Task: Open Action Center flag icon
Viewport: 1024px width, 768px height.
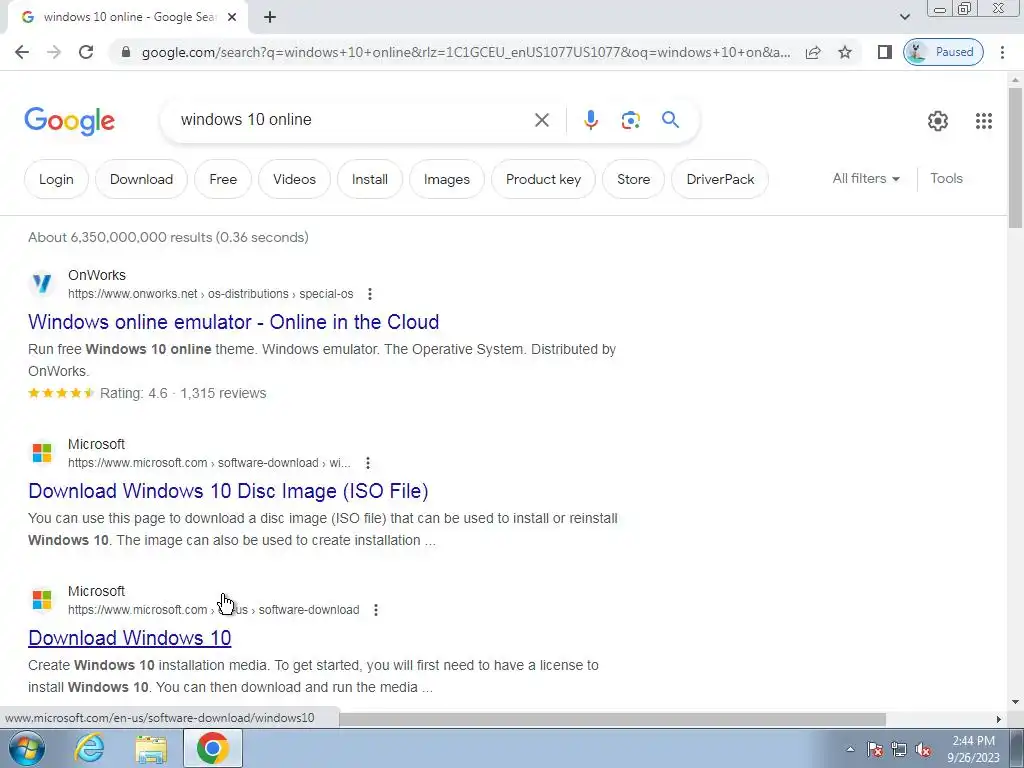Action: click(x=875, y=749)
